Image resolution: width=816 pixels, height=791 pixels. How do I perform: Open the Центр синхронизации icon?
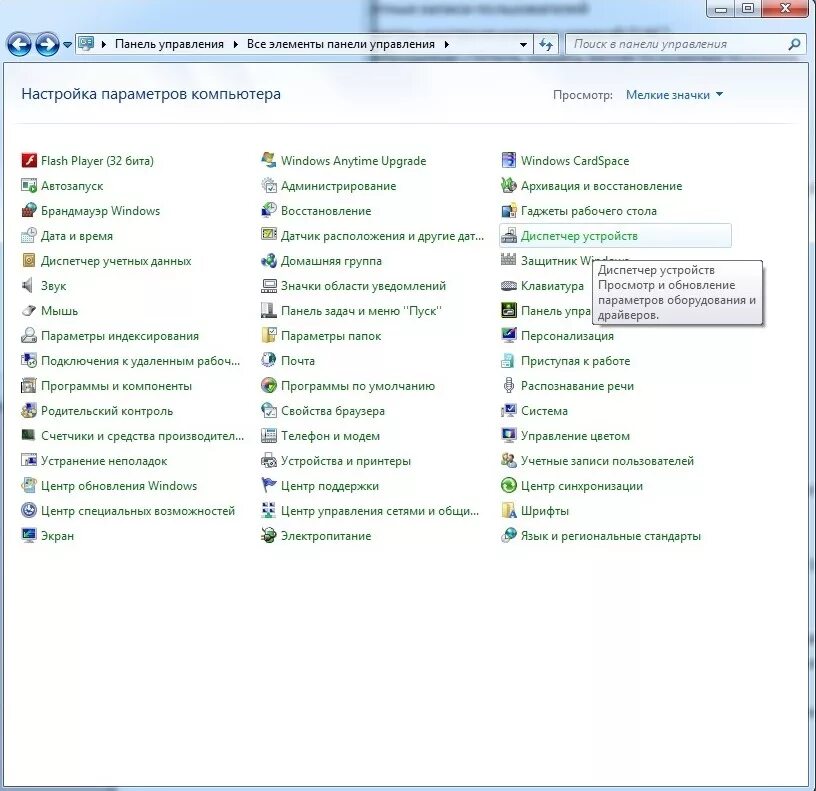click(508, 485)
